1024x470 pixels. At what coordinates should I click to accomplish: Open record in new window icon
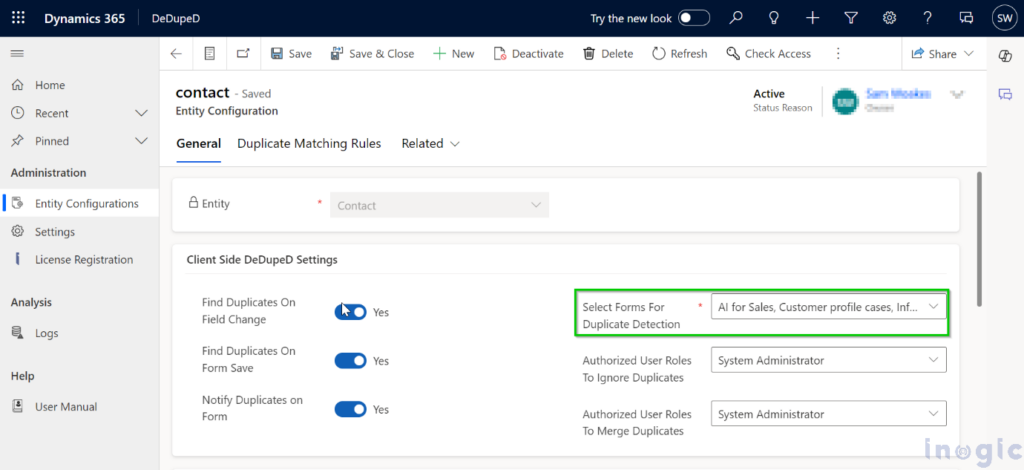tap(243, 54)
